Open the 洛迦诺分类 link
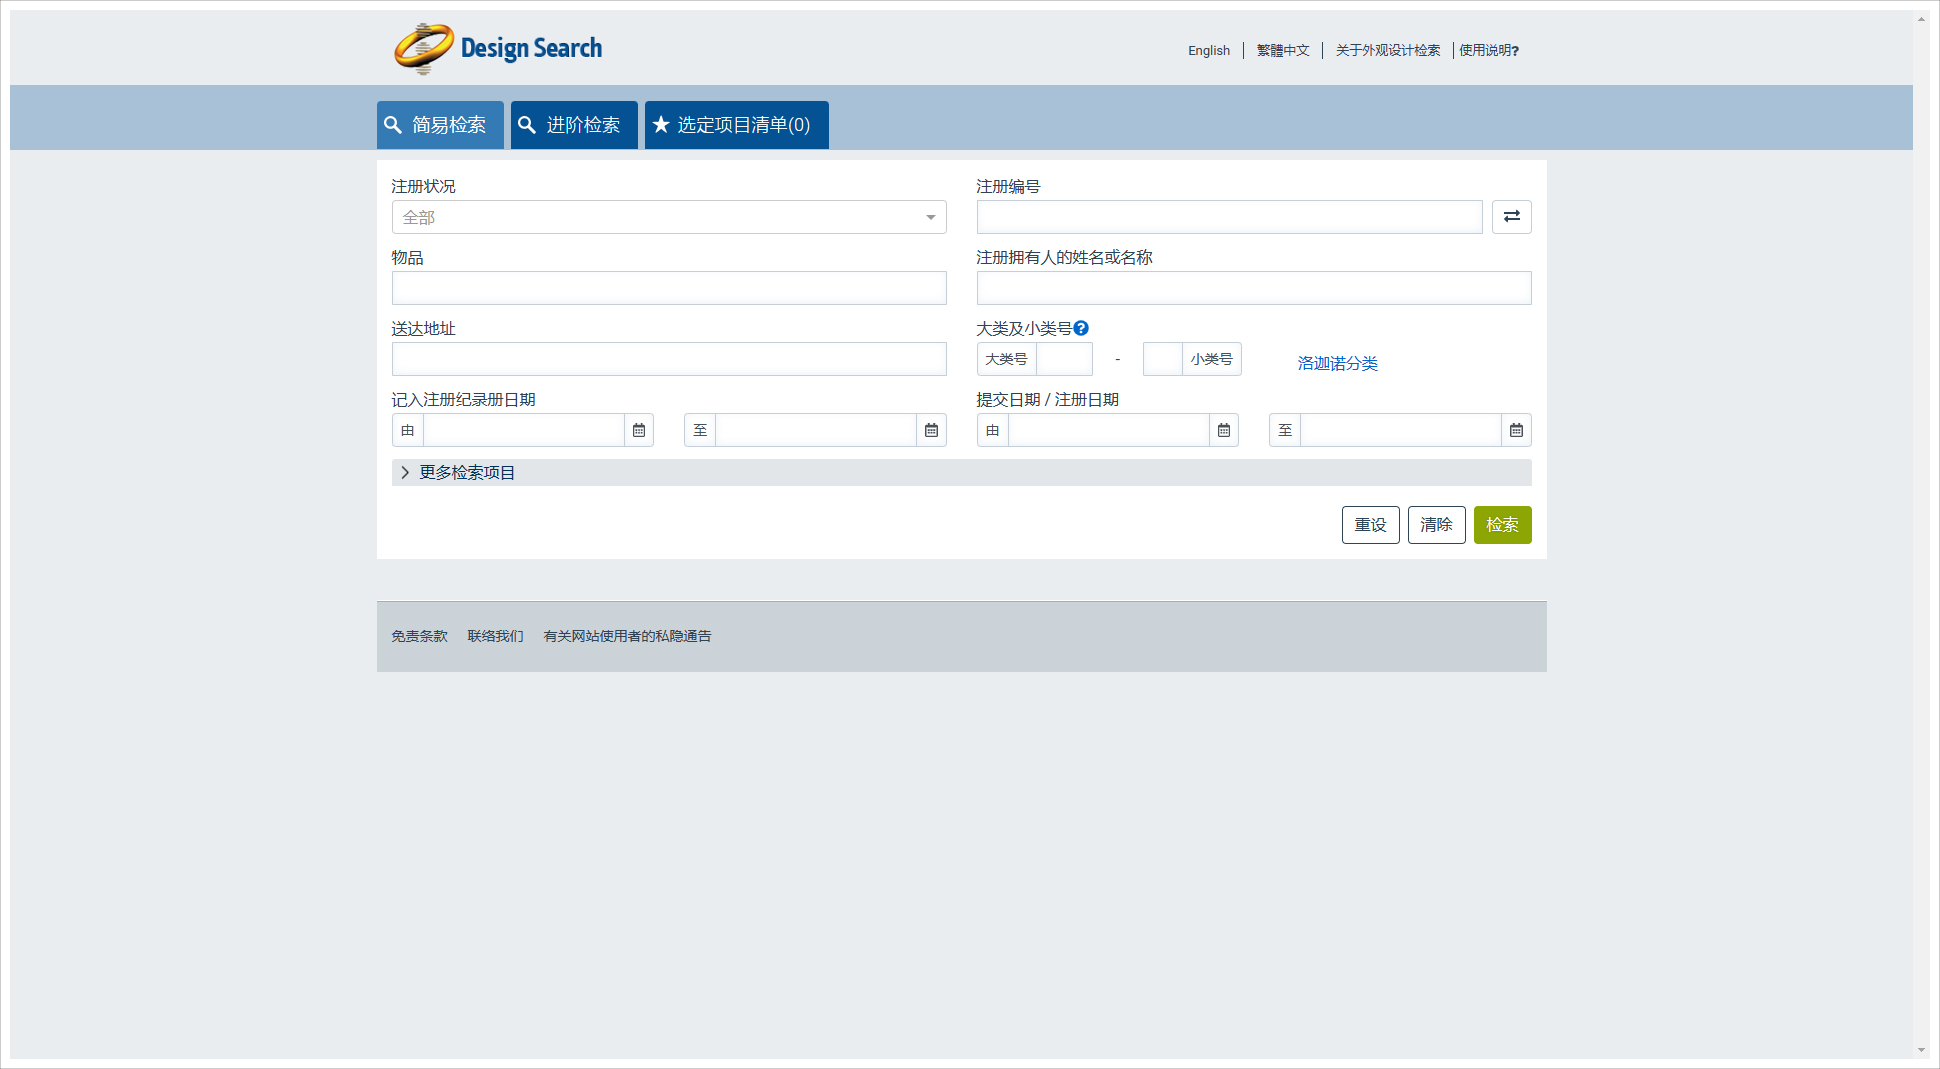 (1337, 363)
